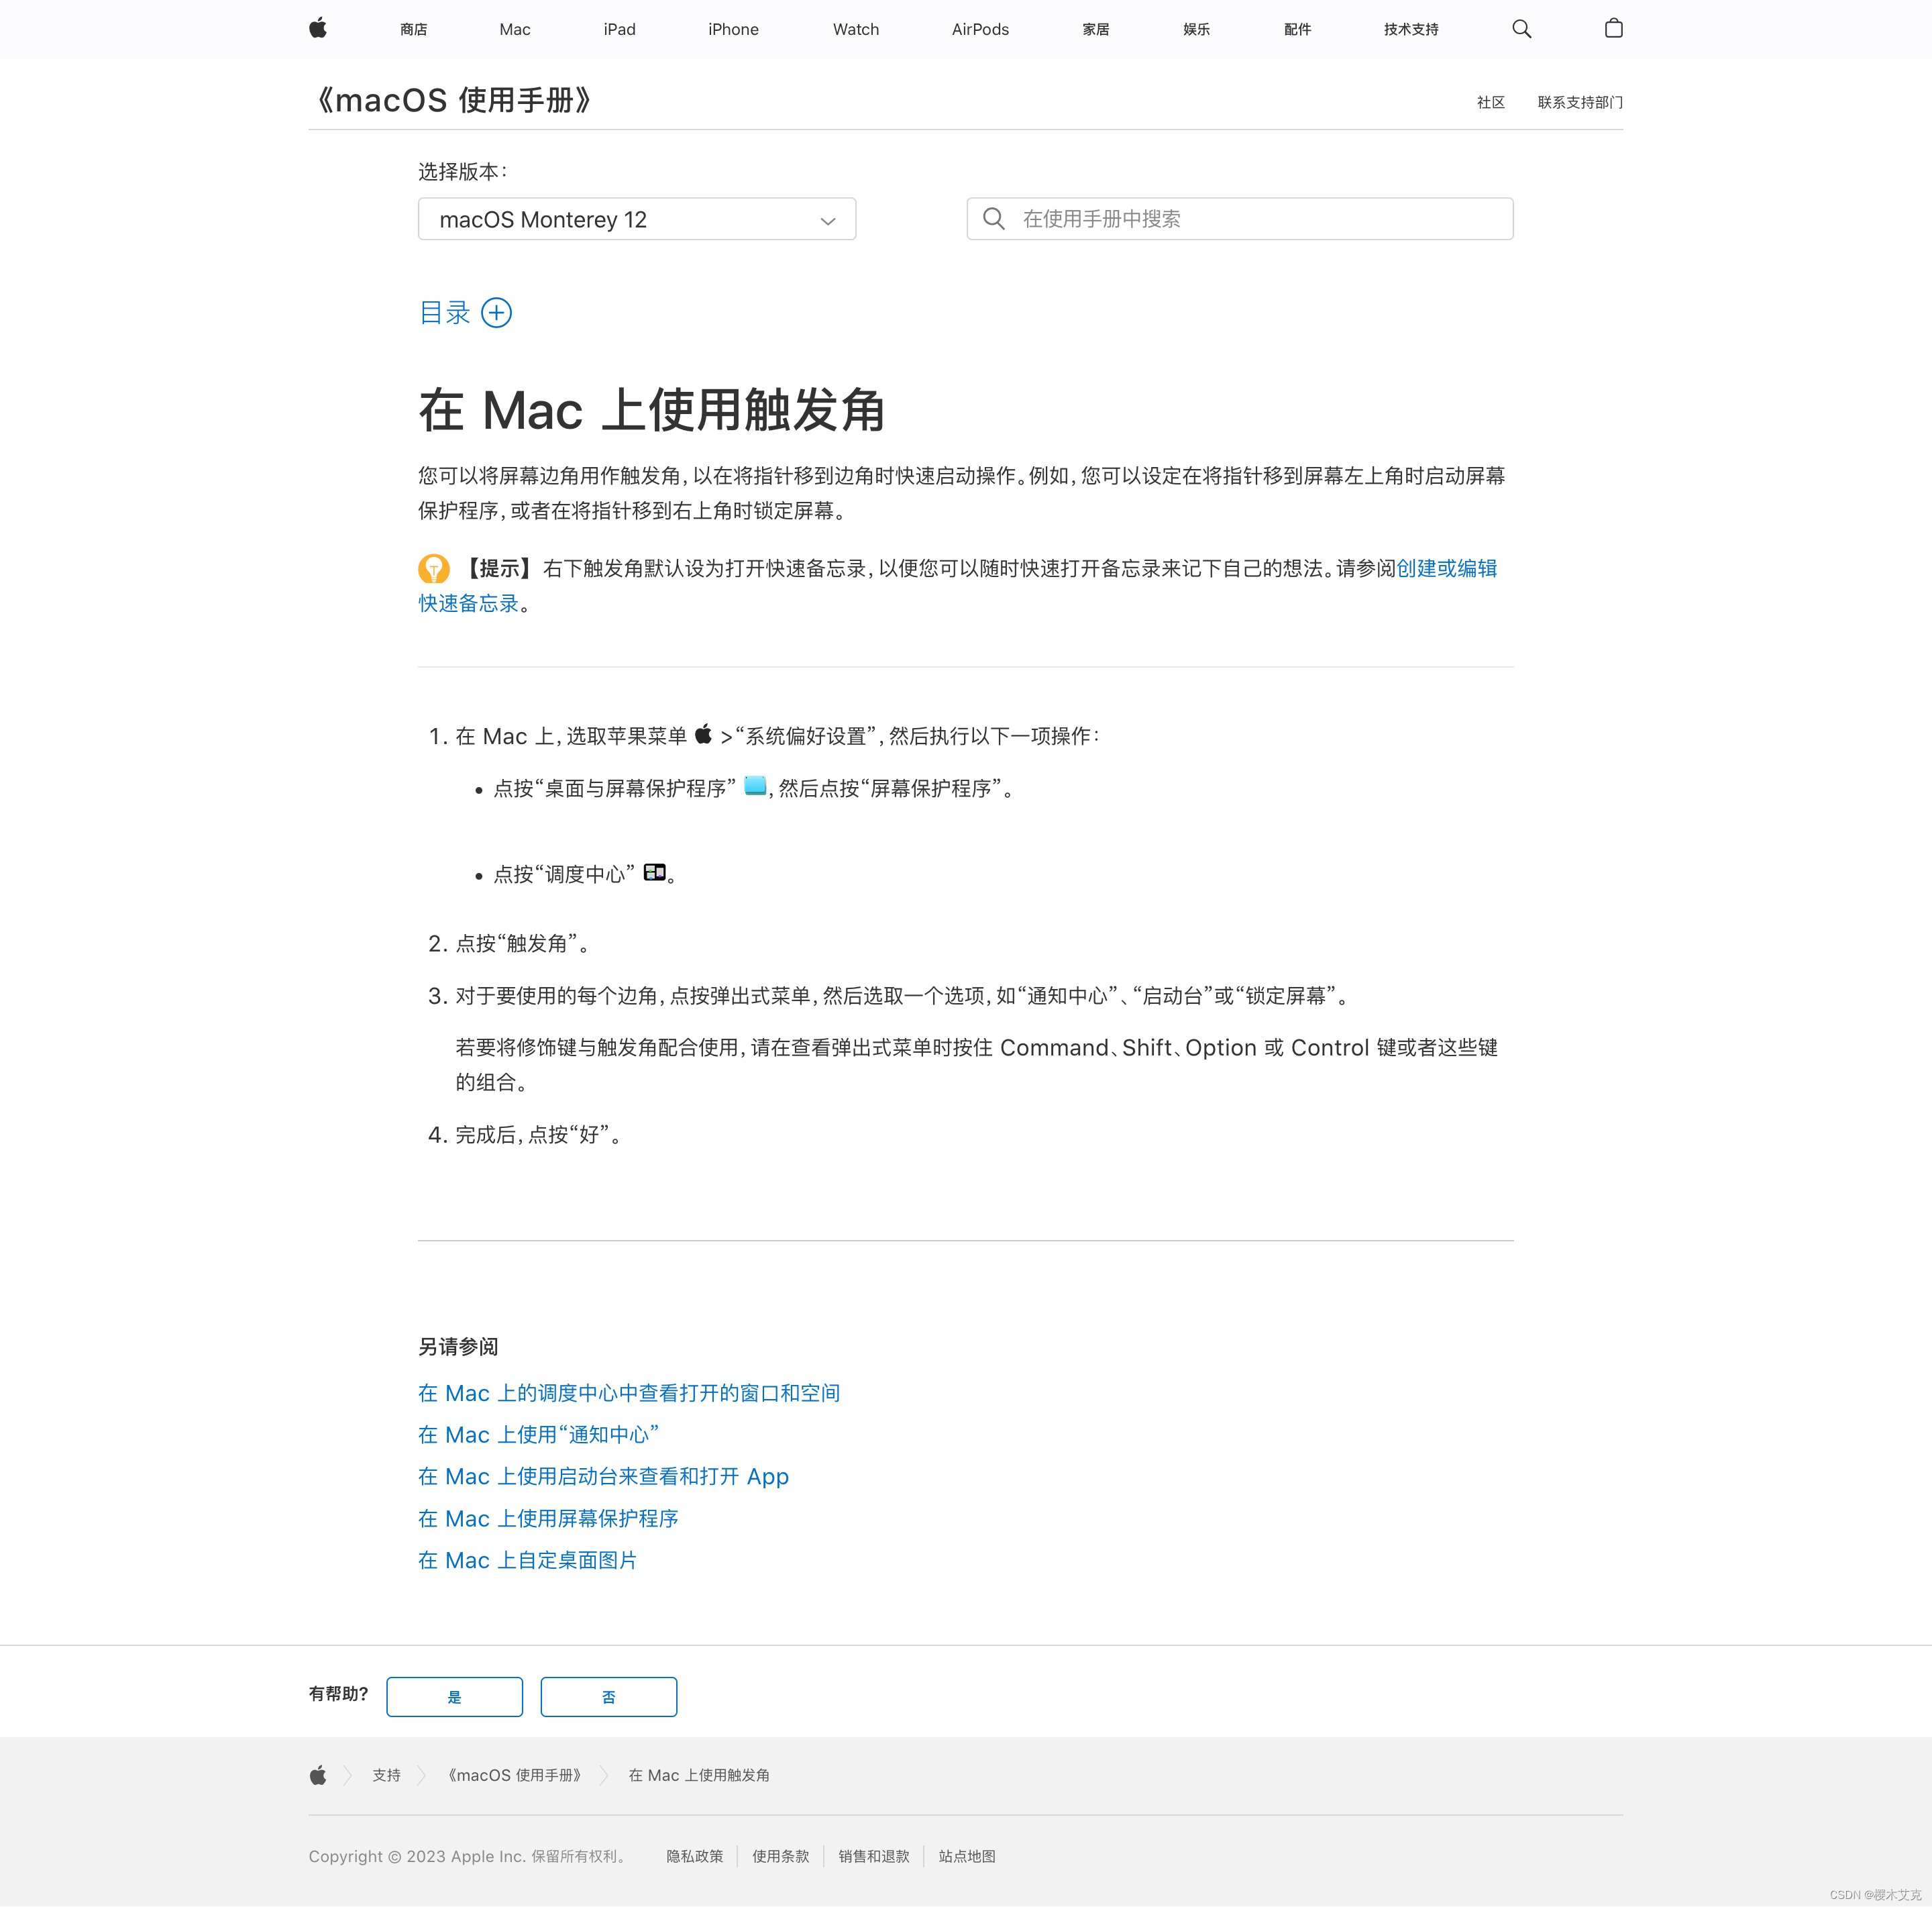This screenshot has width=1932, height=1907.
Task: Open the 在 Mac 上使用屏幕保护程序 link
Action: pyautogui.click(x=548, y=1518)
